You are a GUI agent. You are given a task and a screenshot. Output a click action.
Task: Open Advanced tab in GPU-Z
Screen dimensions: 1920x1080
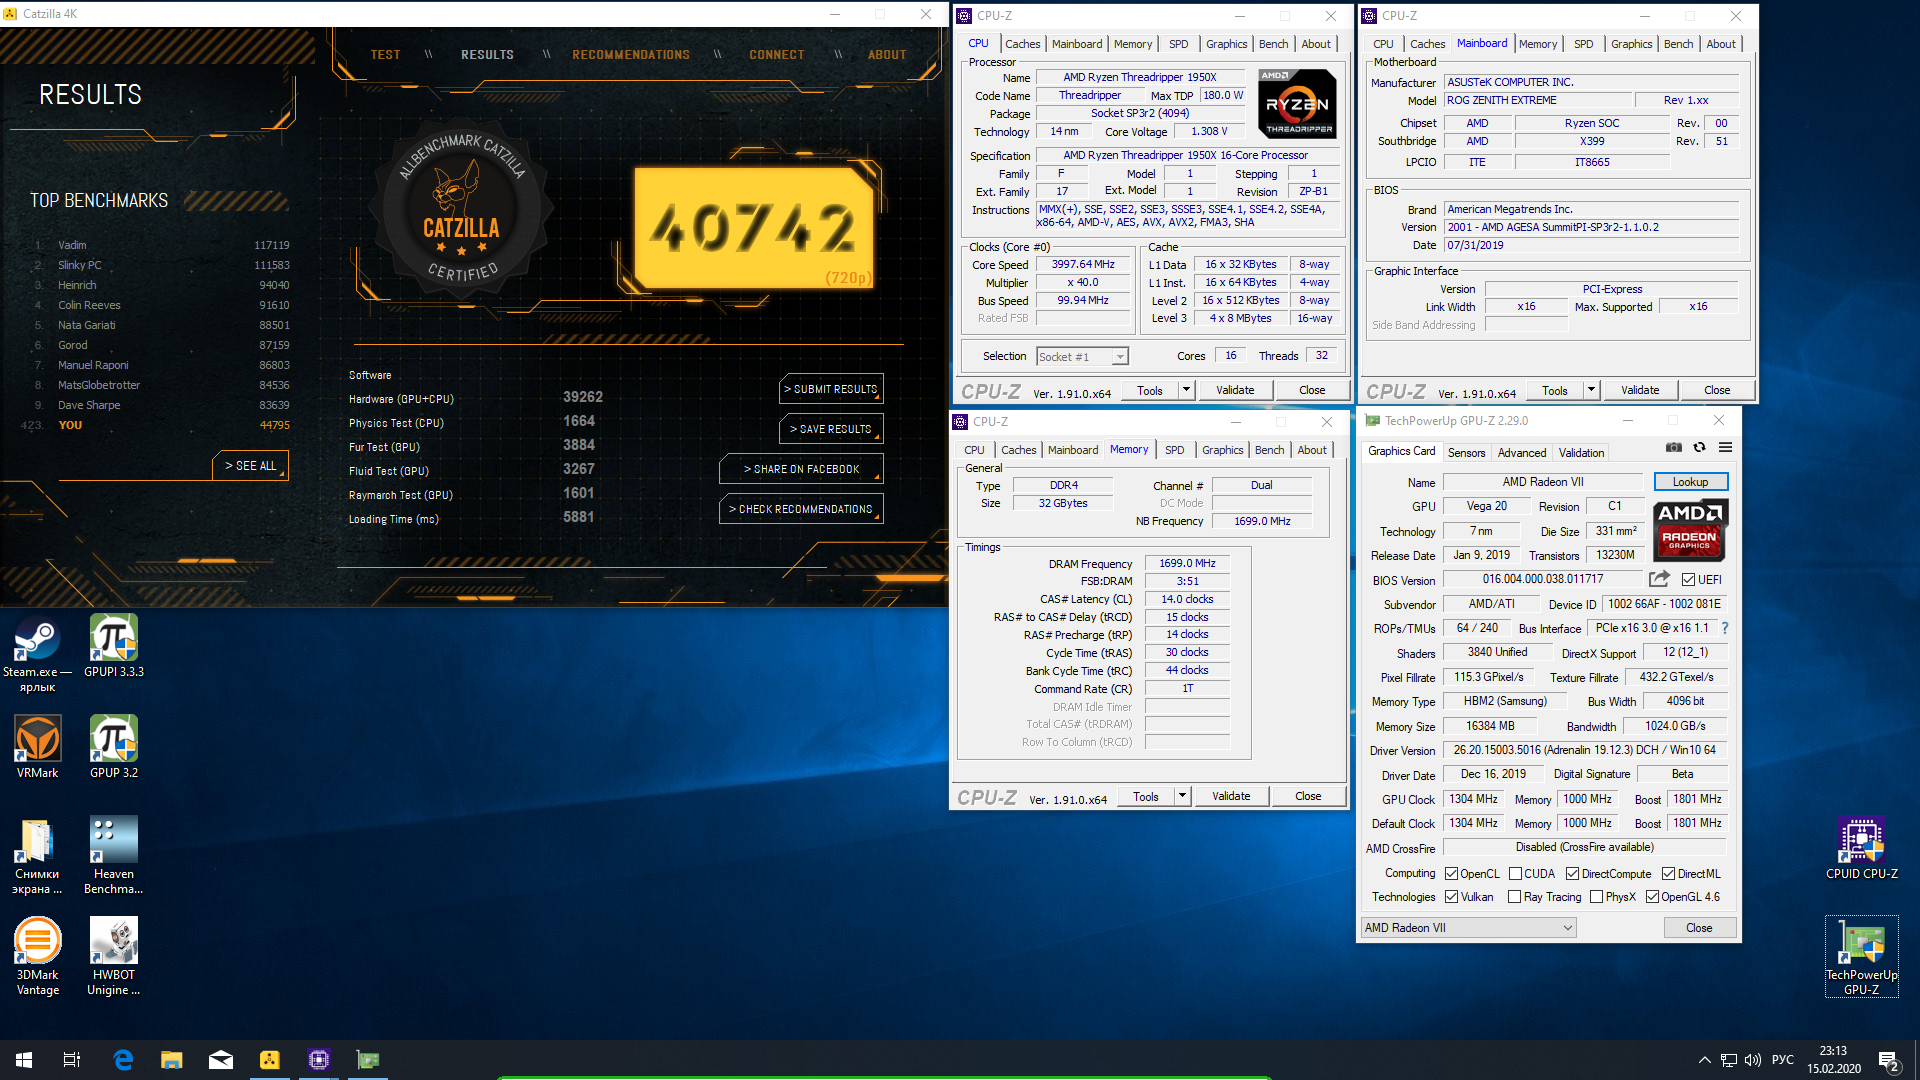click(1522, 453)
